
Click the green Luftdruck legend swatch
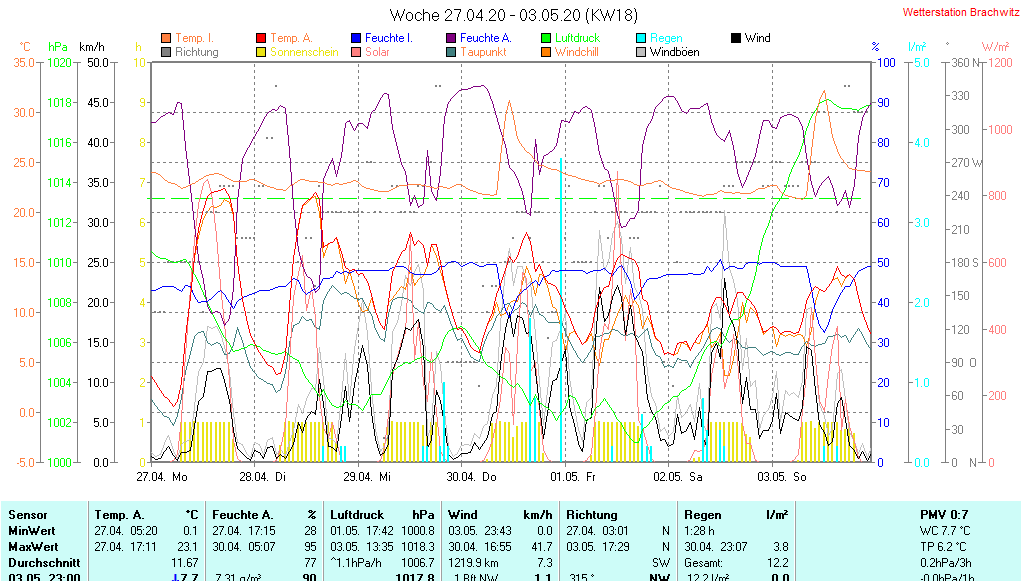546,38
